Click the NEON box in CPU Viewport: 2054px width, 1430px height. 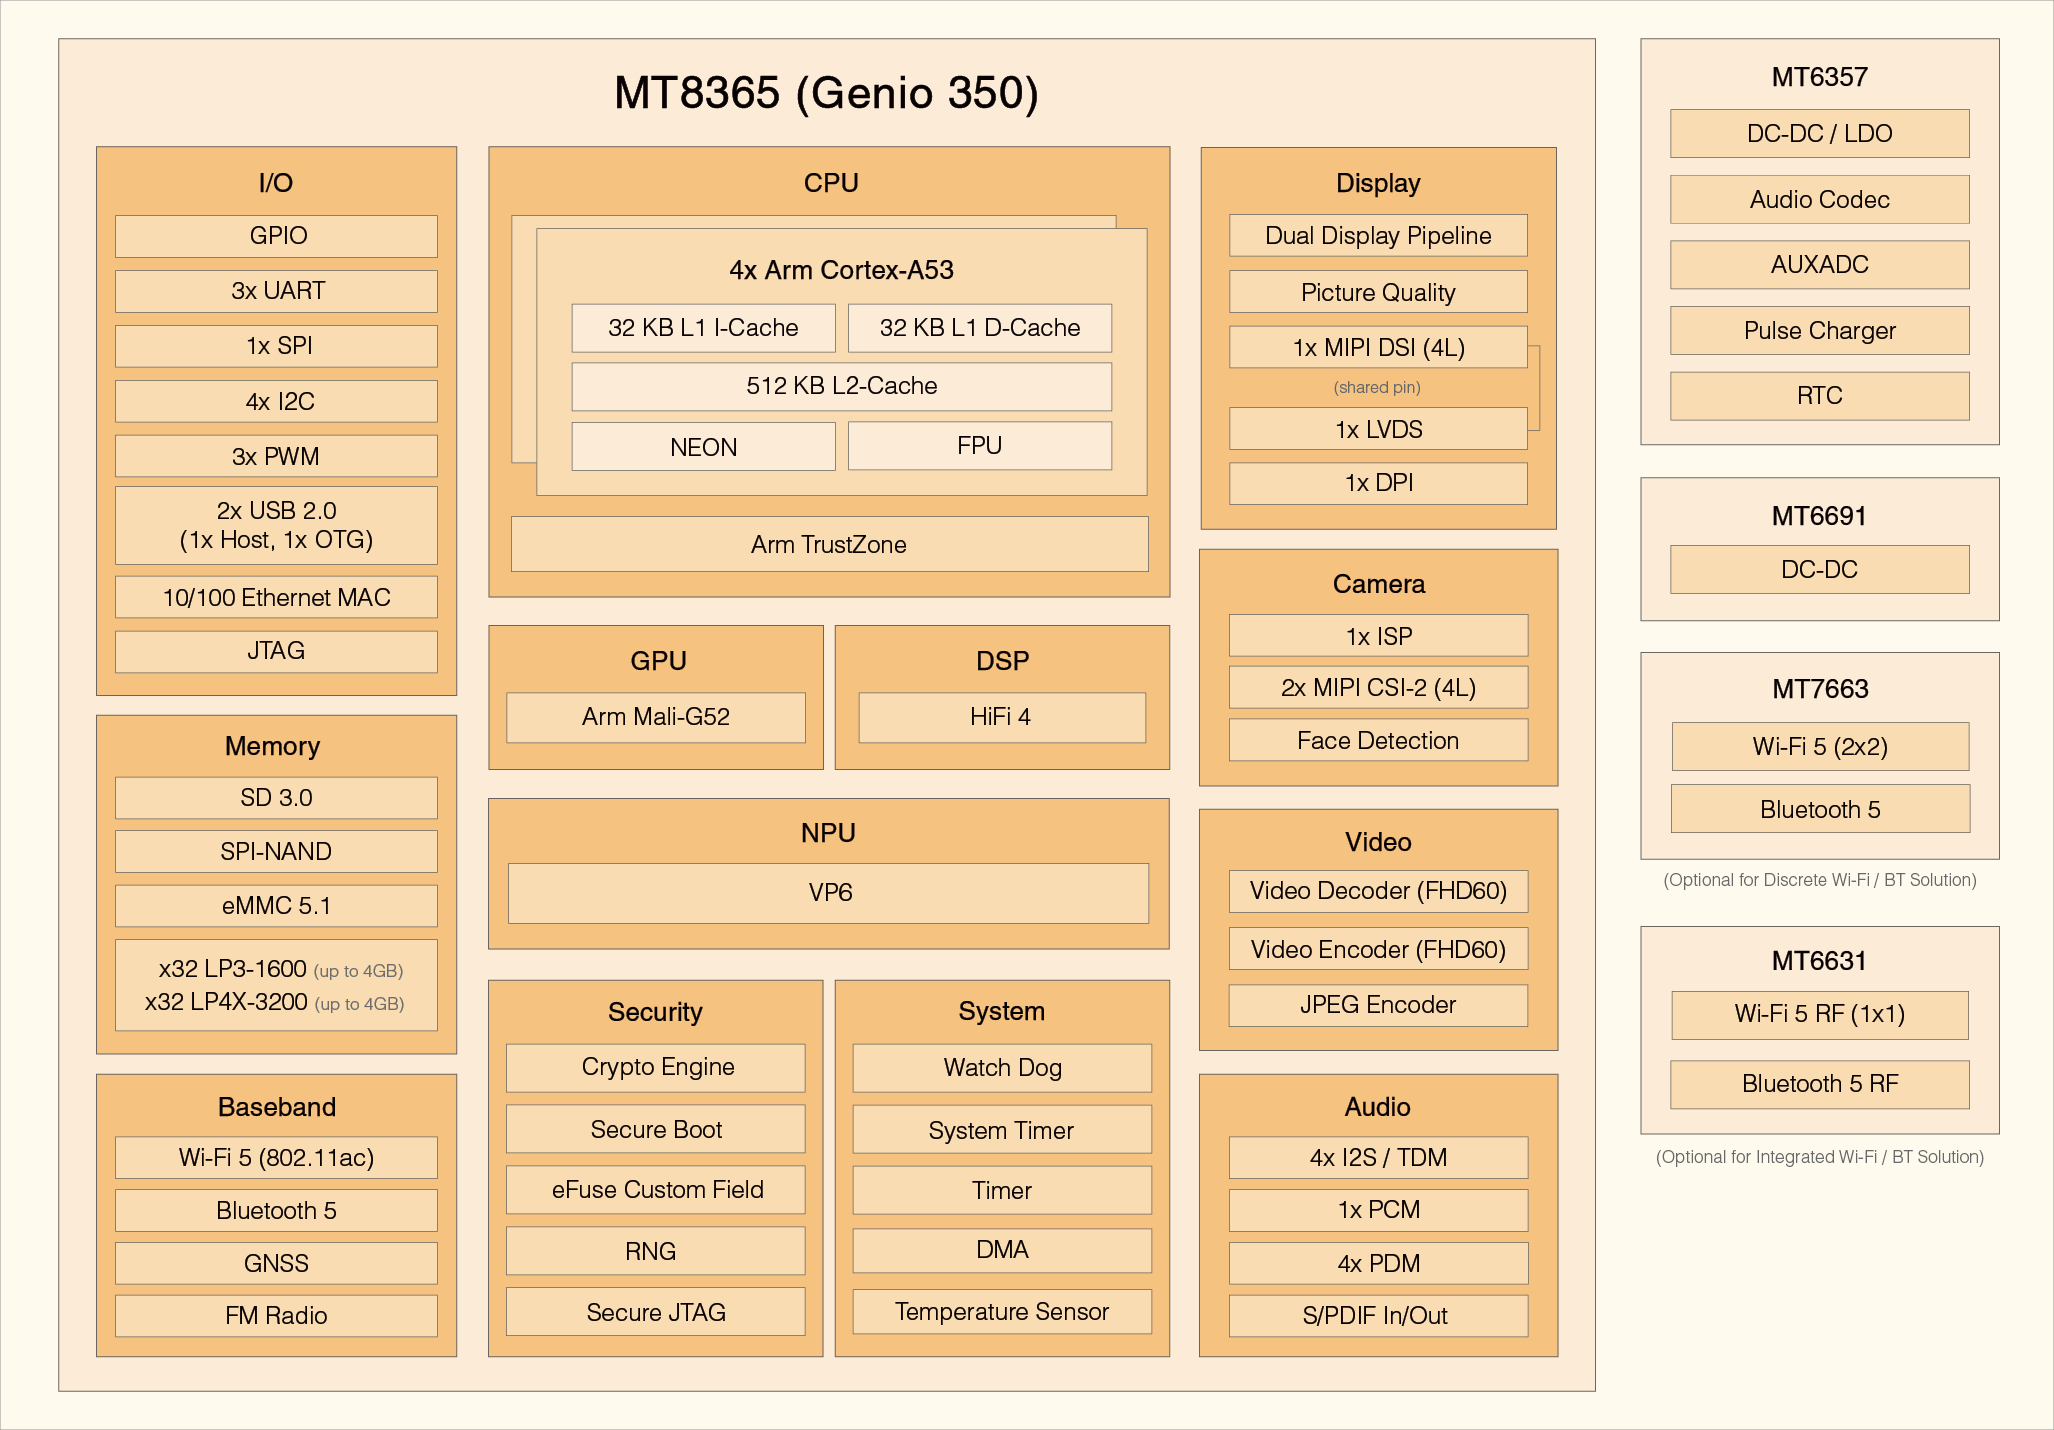pyautogui.click(x=703, y=447)
